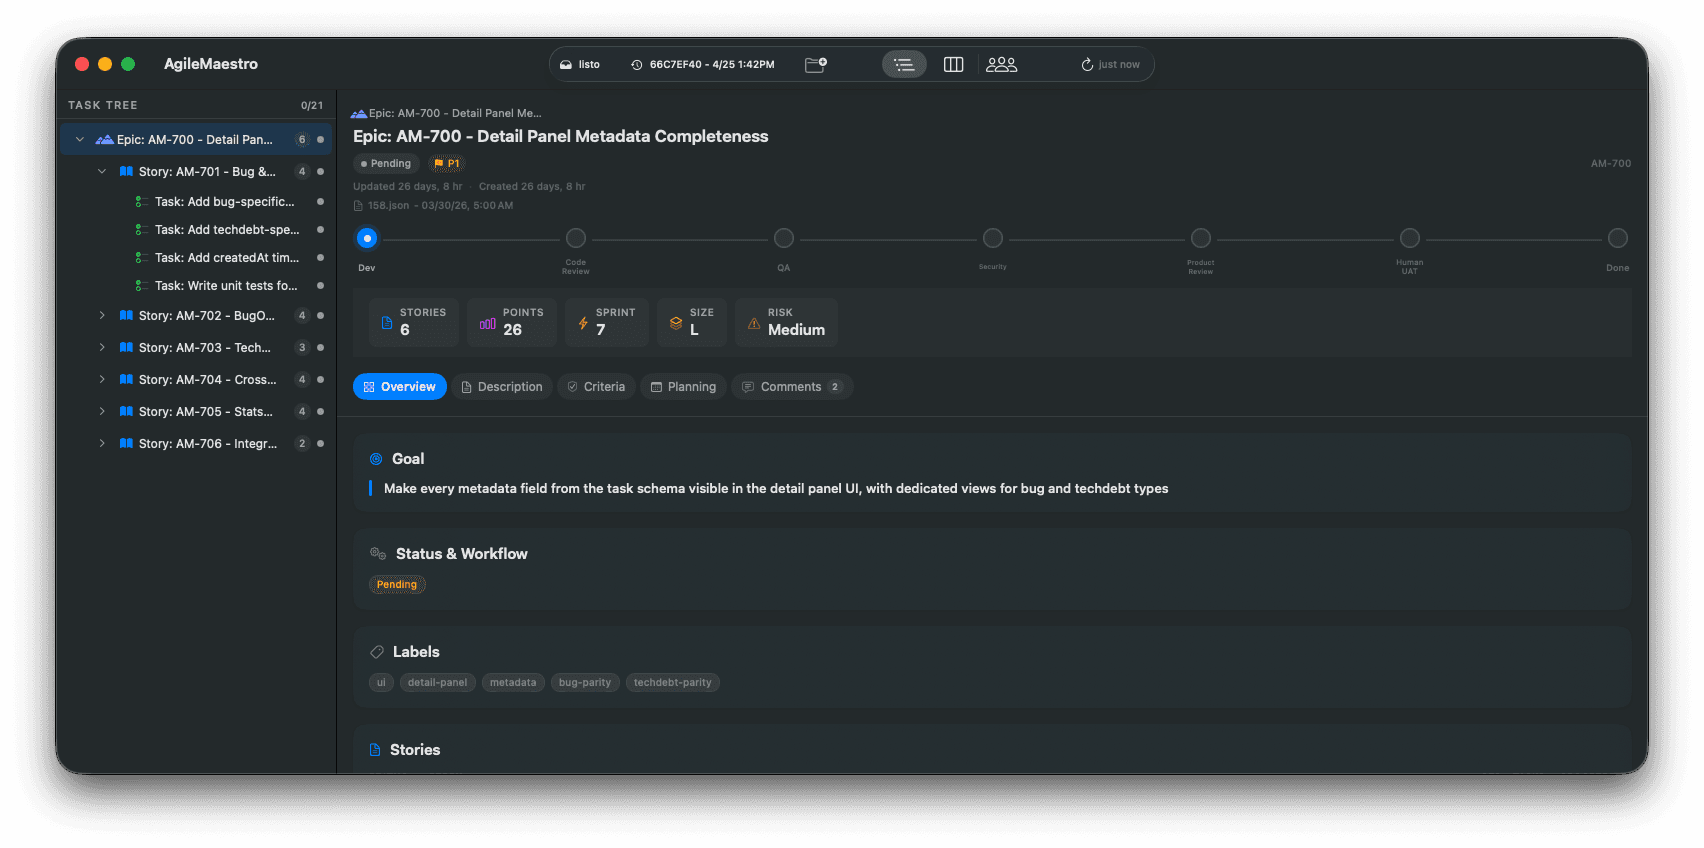The width and height of the screenshot is (1704, 848).
Task: Select the 'Task: Add techdebt-spe...' row
Action: click(196, 230)
